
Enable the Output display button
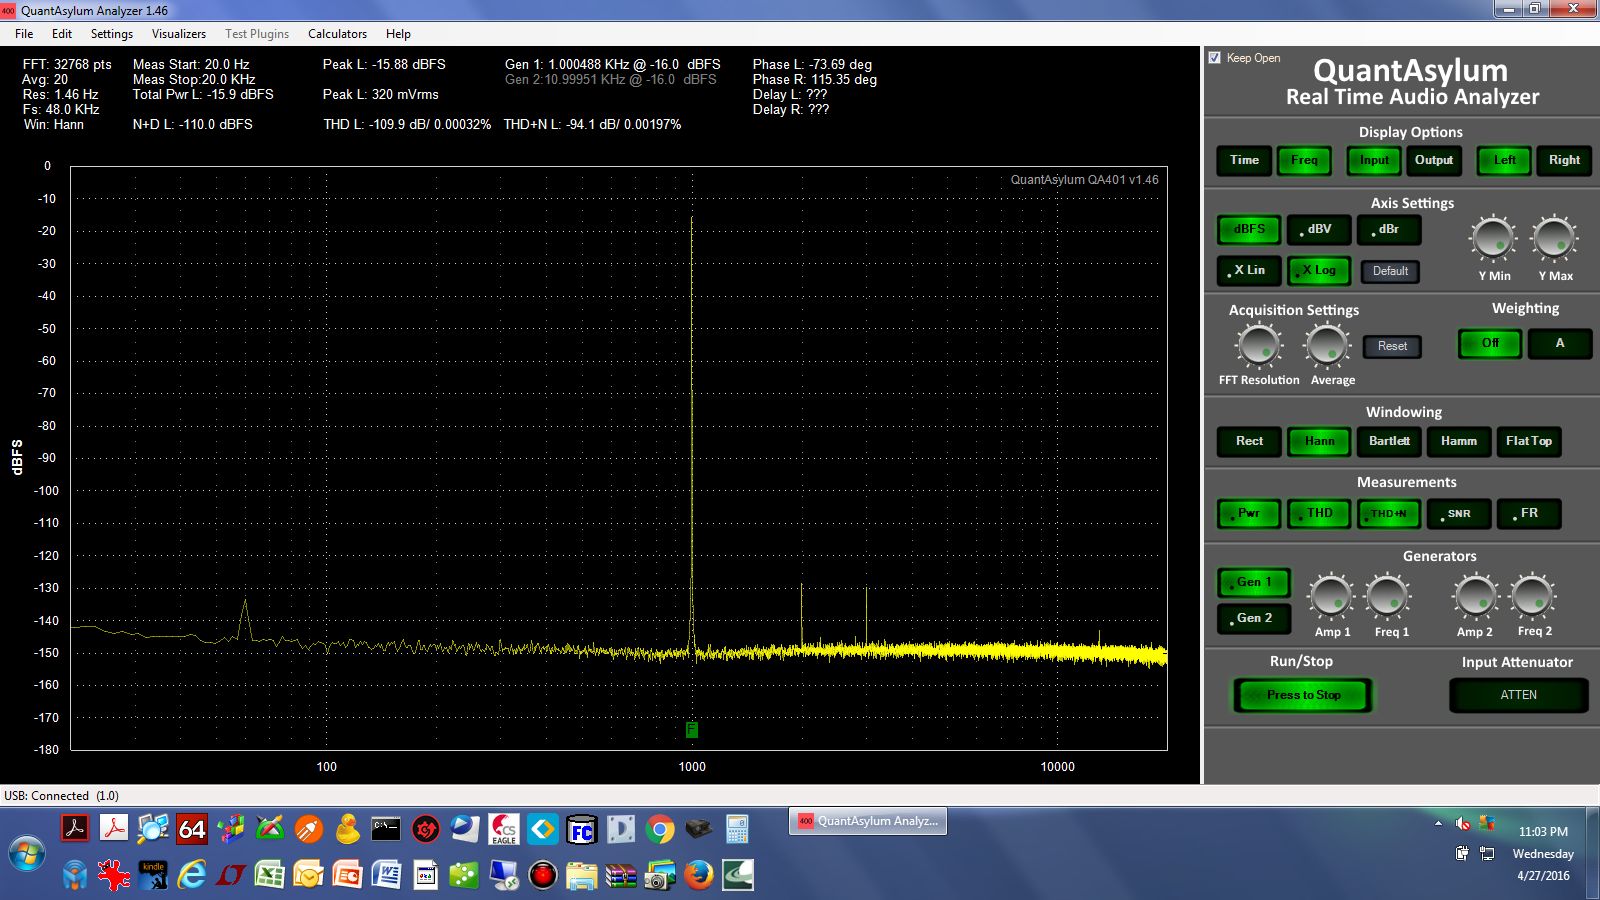click(x=1434, y=160)
